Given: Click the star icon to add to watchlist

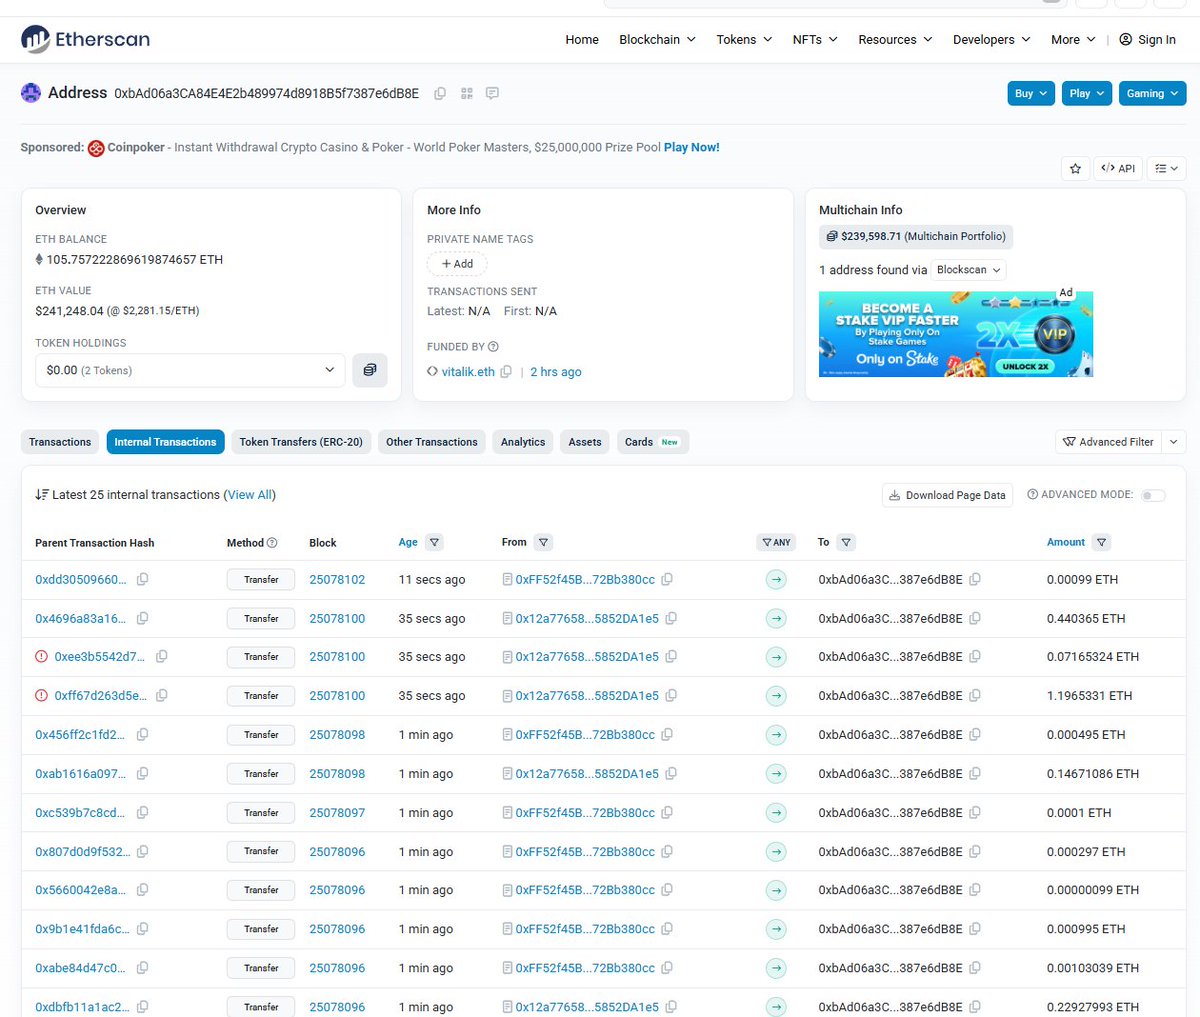Looking at the screenshot, I should coord(1075,168).
